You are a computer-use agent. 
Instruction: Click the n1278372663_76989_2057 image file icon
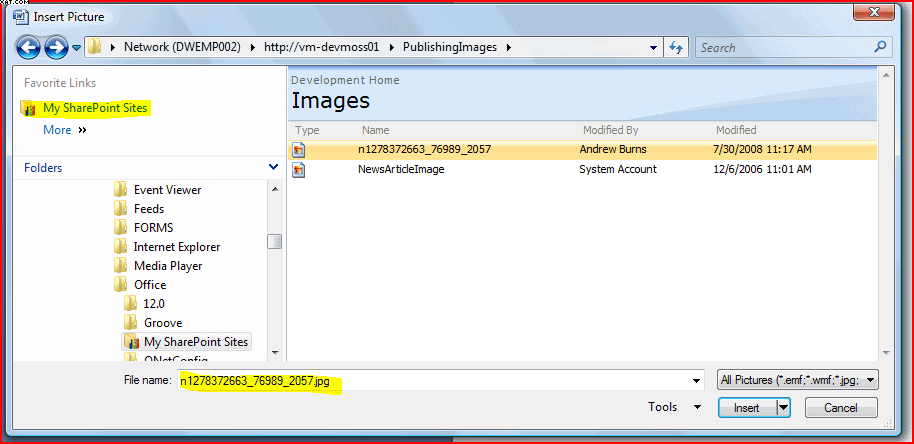(x=299, y=150)
